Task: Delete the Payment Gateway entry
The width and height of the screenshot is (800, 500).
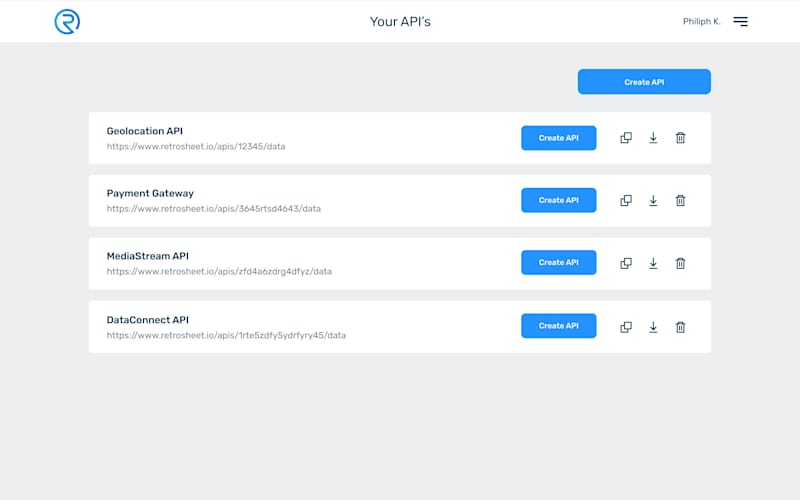Action: click(x=680, y=201)
